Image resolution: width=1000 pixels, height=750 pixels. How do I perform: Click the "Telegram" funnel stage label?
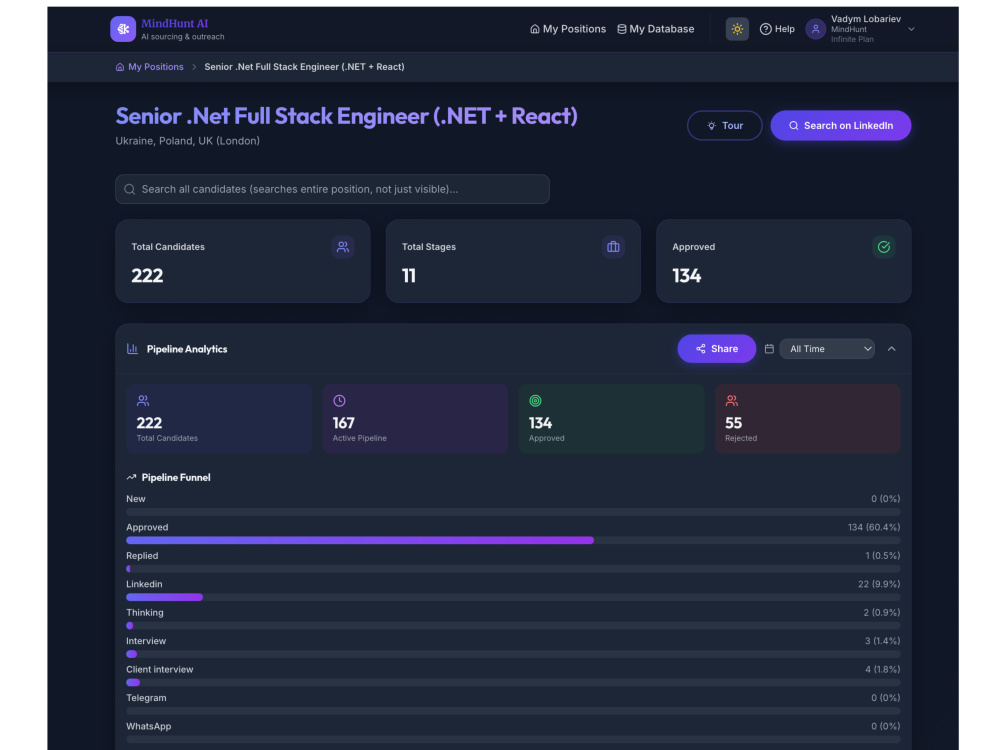pyautogui.click(x=146, y=698)
